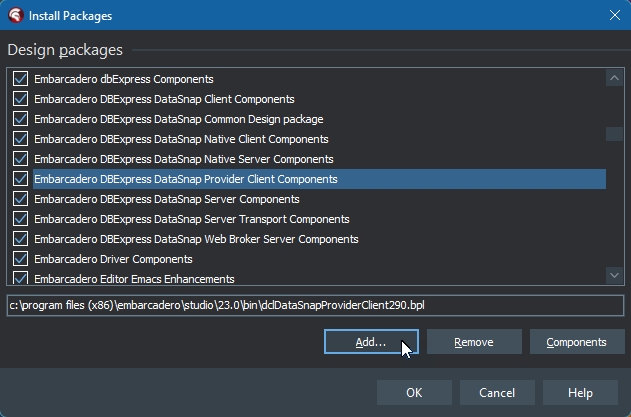Viewport: 631px width, 417px height.
Task: Toggle DataSnap Common Design package checkbox
Action: coord(21,119)
